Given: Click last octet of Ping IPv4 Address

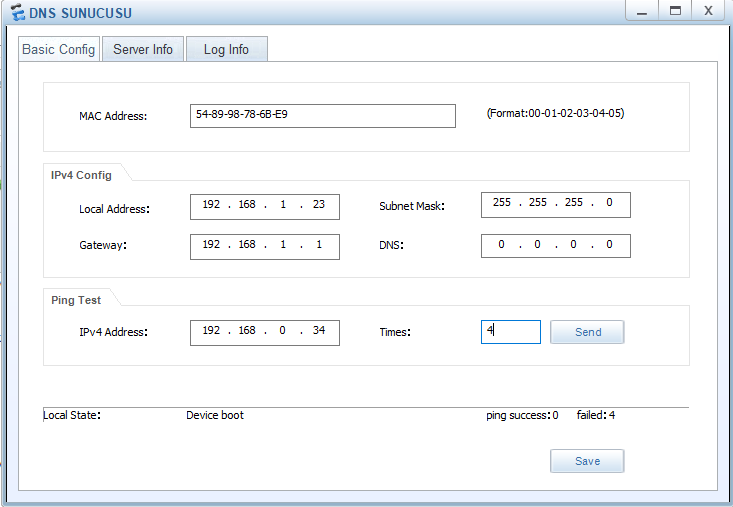Looking at the screenshot, I should 318,331.
